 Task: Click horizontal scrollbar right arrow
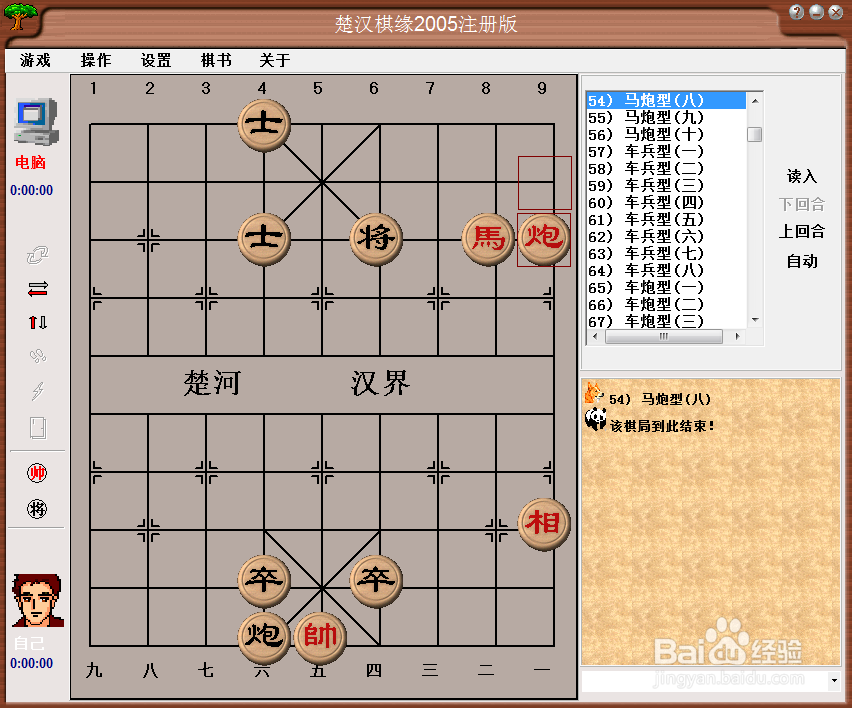[x=737, y=336]
